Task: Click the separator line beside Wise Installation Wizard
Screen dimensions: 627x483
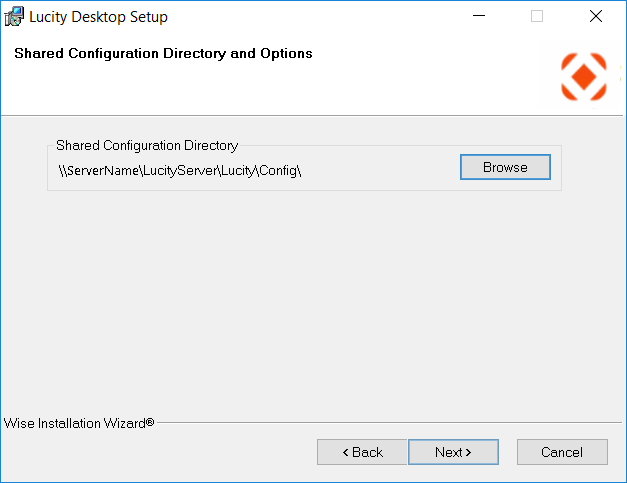Action: (x=390, y=423)
